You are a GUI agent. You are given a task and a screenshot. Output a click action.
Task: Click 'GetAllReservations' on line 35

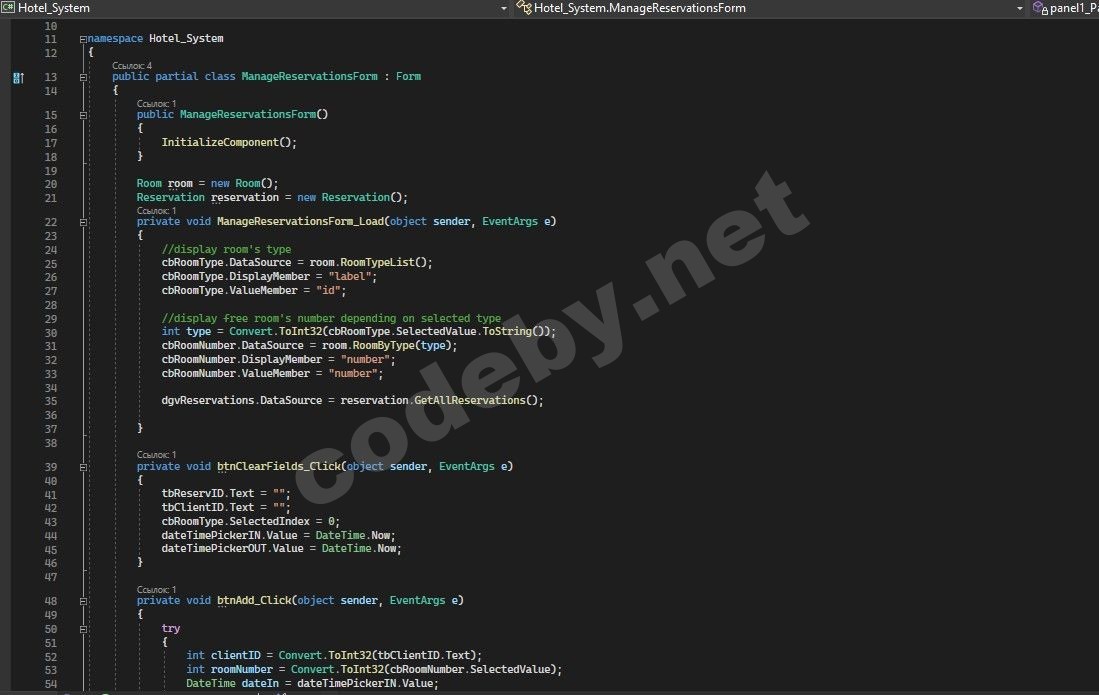[470, 400]
